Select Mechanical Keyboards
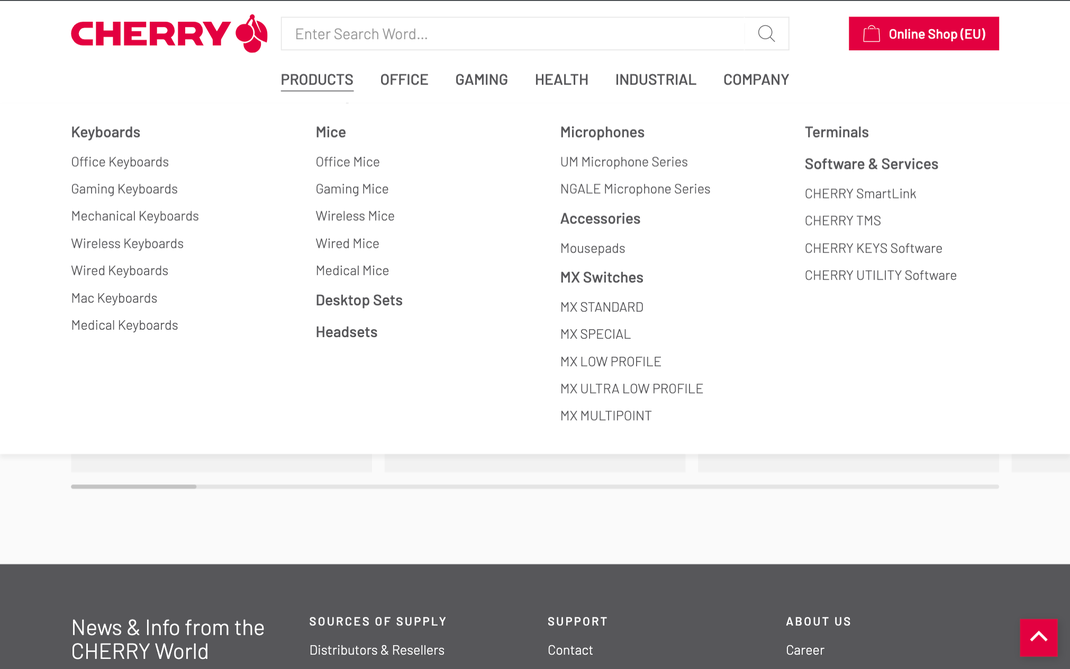Viewport: 1070px width, 669px height. [135, 216]
